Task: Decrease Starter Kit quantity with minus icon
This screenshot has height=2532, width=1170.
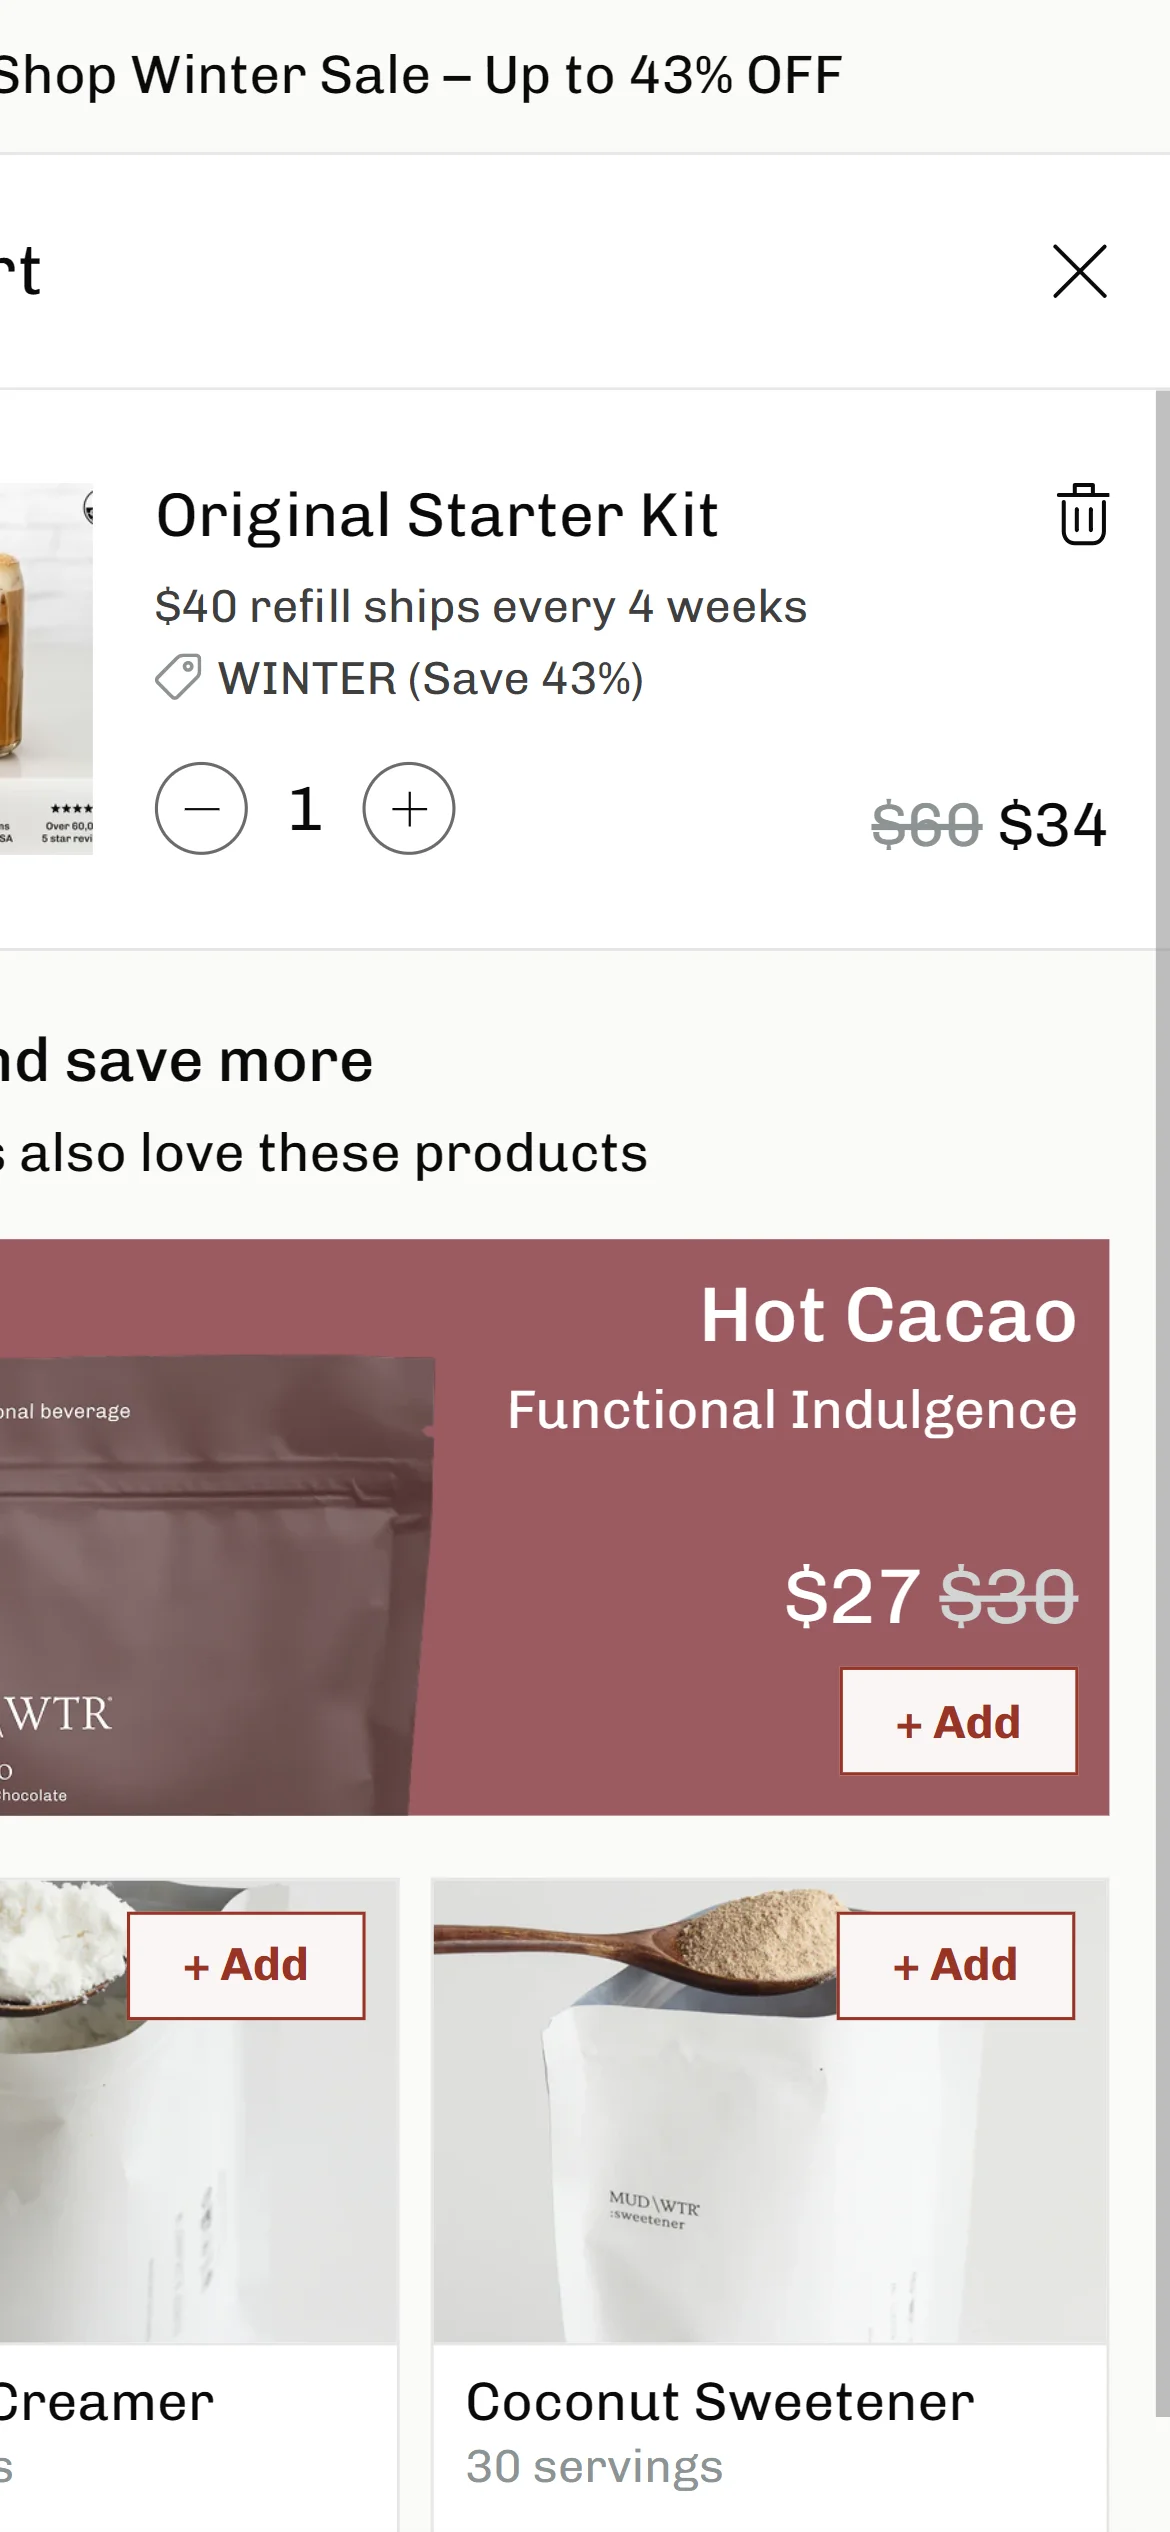Action: (201, 809)
